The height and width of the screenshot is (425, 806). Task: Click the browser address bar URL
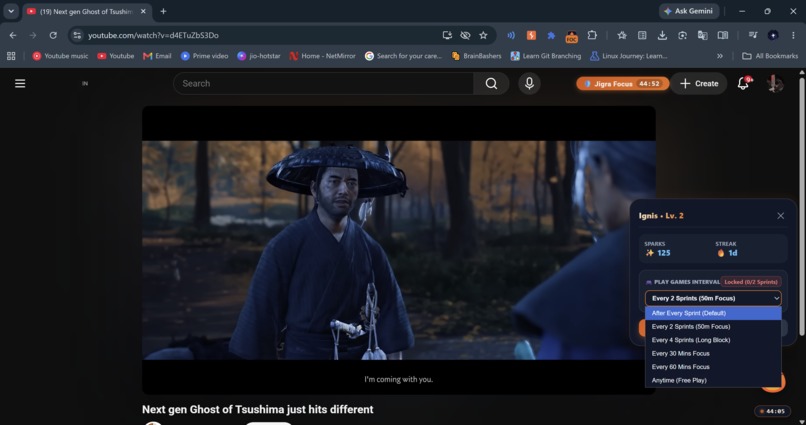click(153, 35)
